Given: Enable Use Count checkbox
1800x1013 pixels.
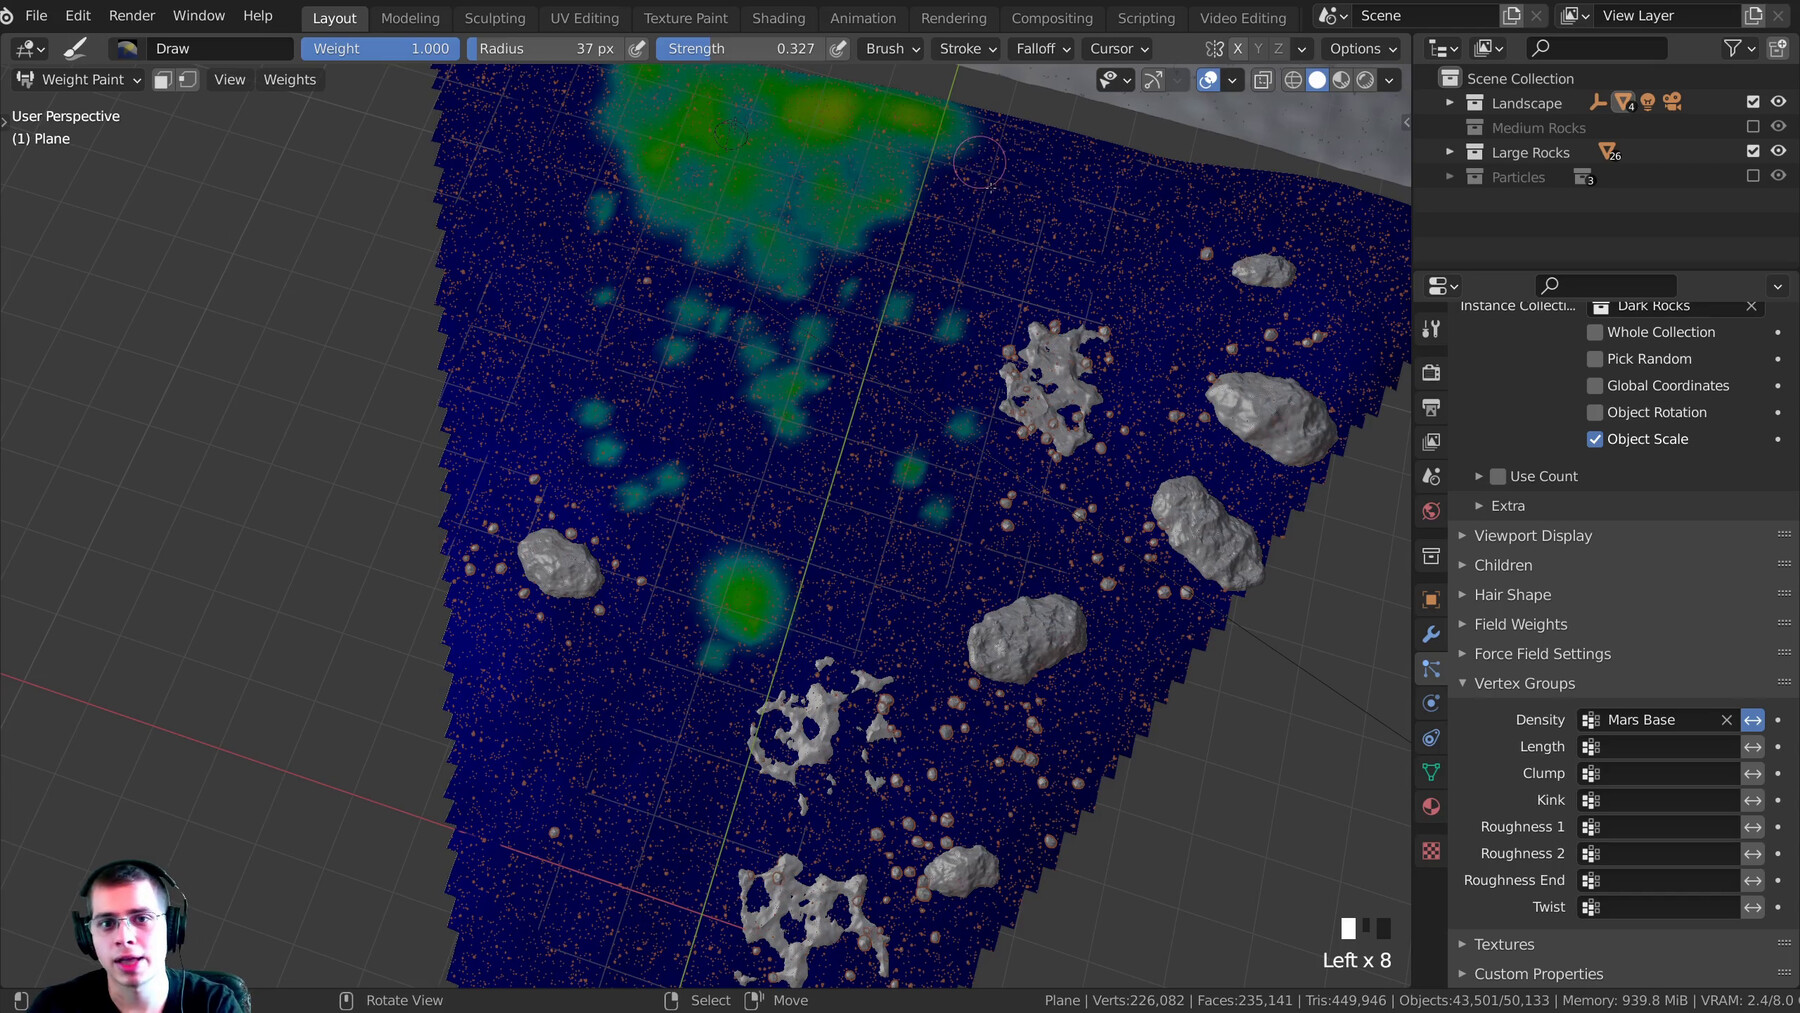Looking at the screenshot, I should tap(1498, 477).
